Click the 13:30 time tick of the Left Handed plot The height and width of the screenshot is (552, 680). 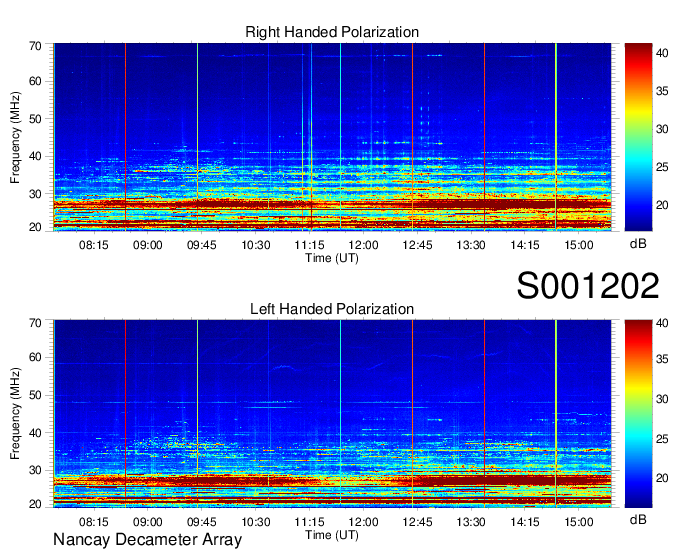pos(471,522)
